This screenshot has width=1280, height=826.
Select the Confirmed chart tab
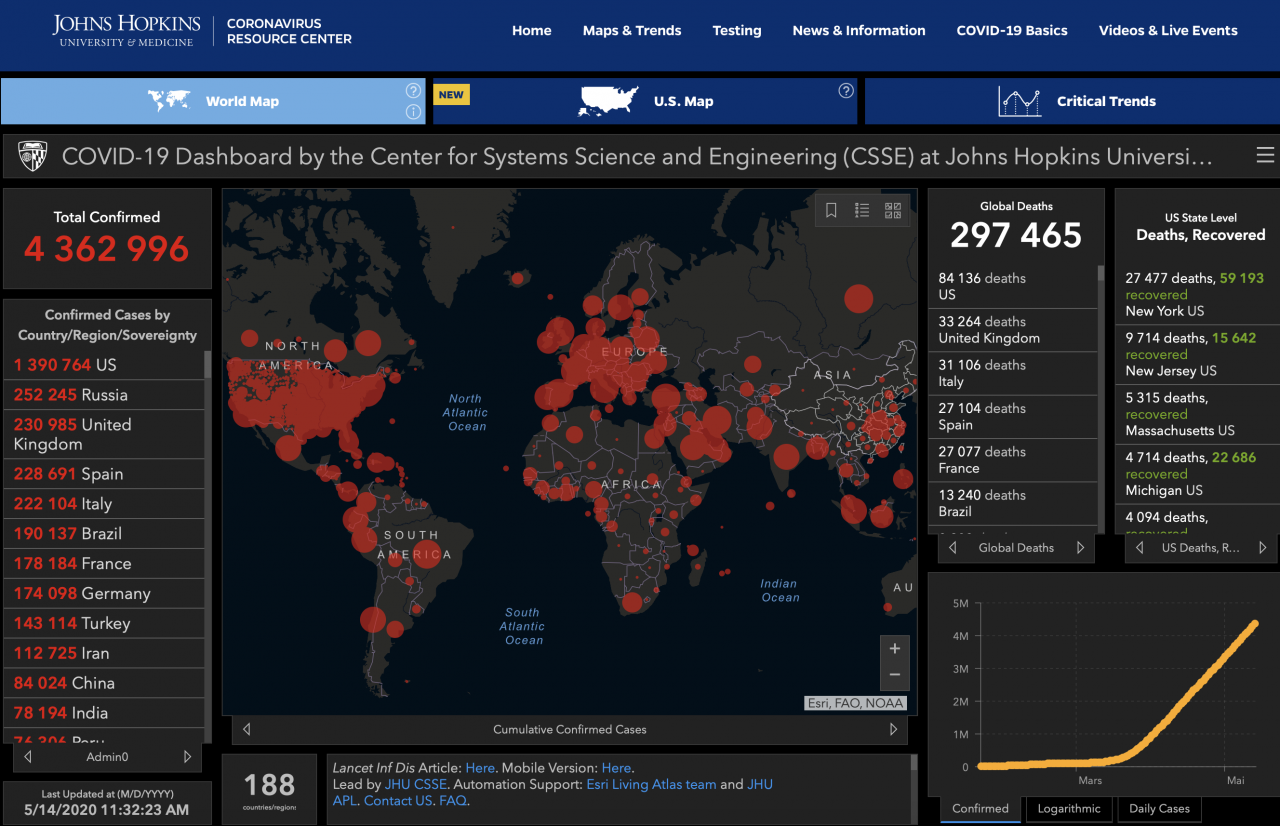point(980,808)
